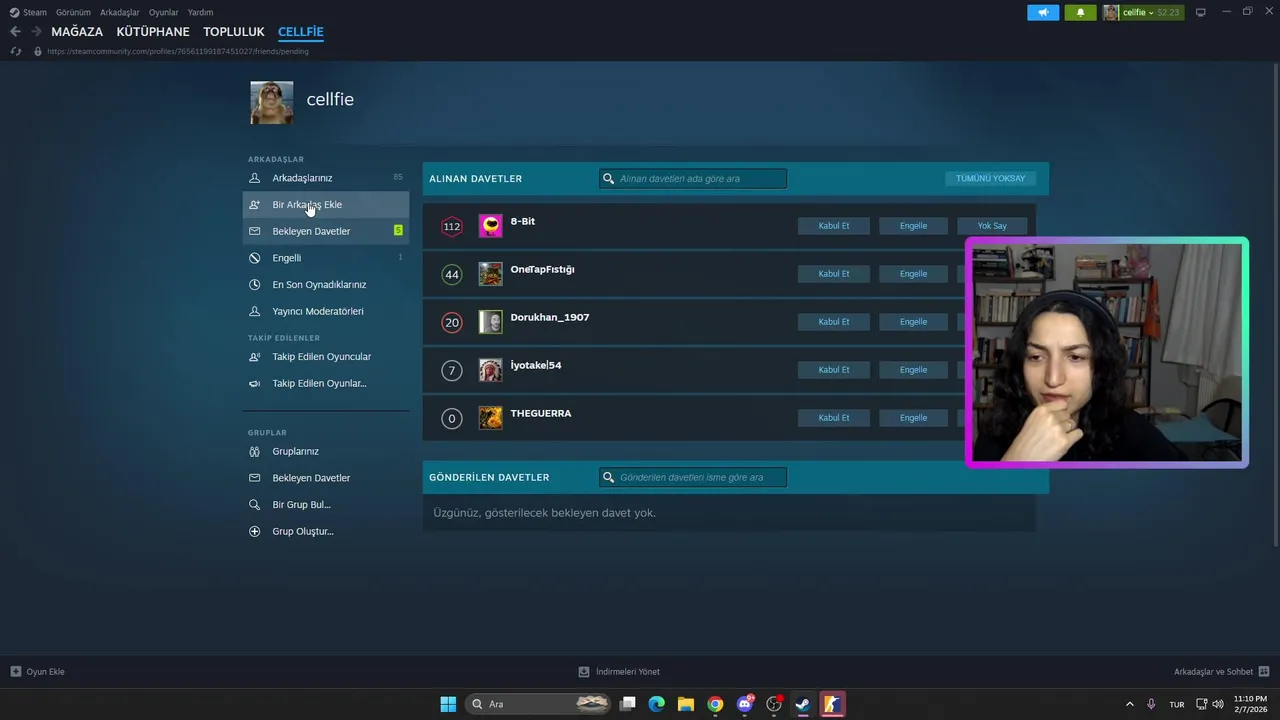The height and width of the screenshot is (720, 1280).
Task: Open the Yardım menu
Action: pos(200,12)
